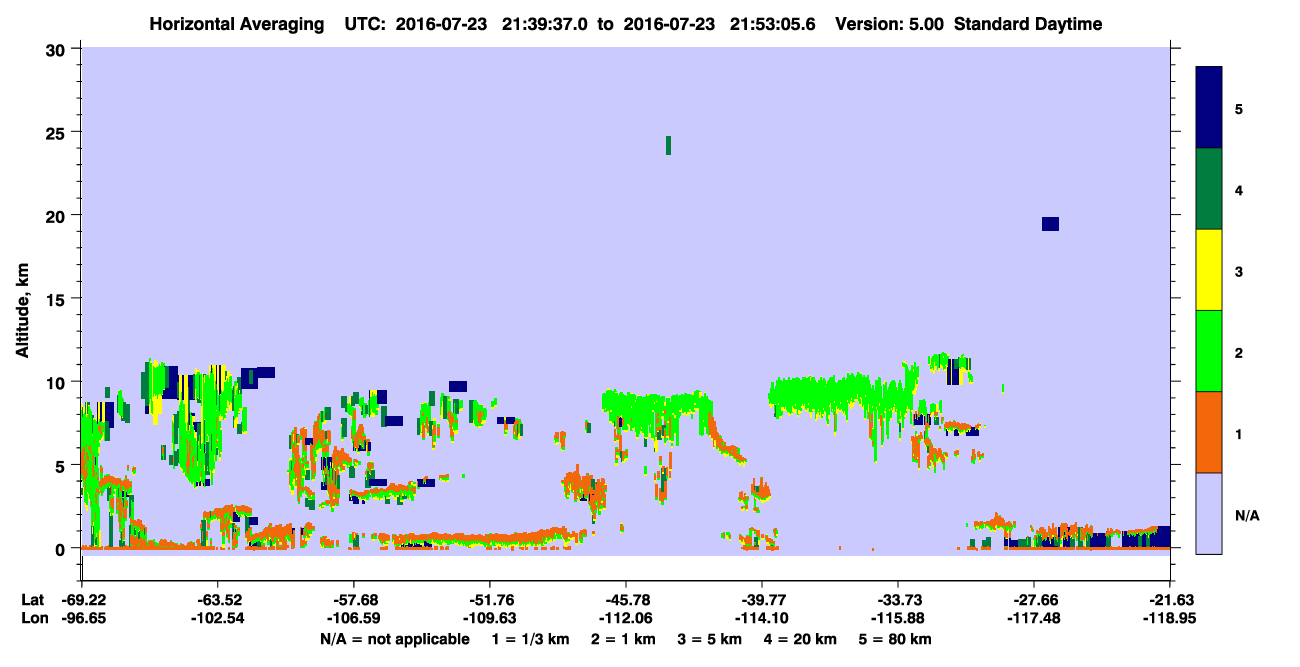The image size is (1300, 667).
Task: Click the colorbar label 4
Action: (x=1239, y=189)
